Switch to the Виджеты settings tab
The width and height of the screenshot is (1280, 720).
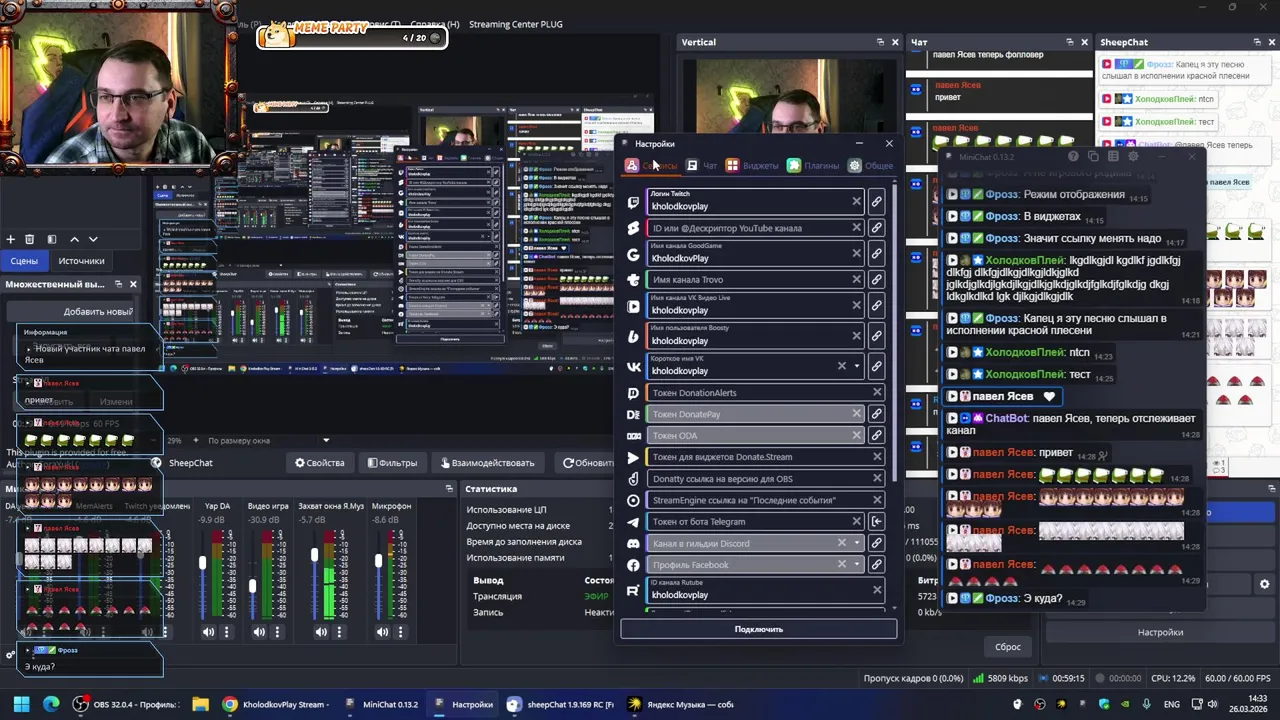[752, 165]
